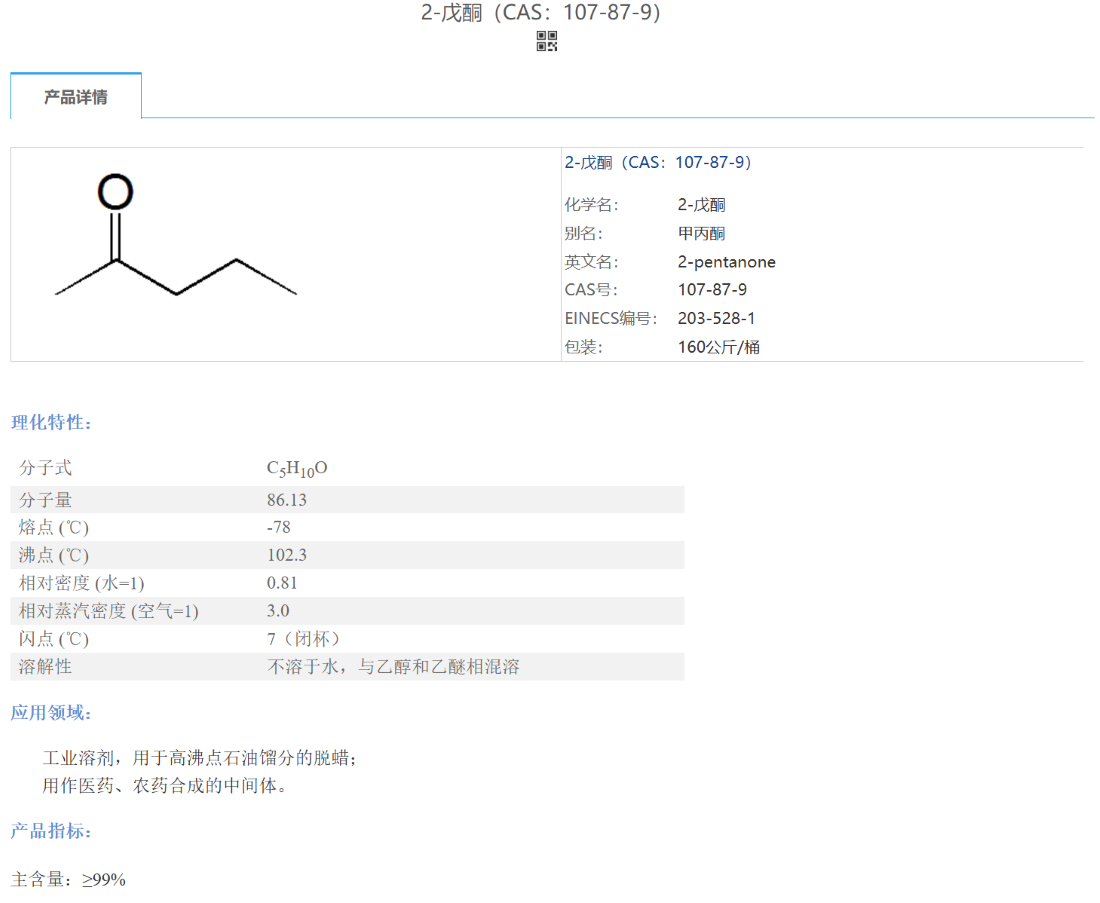Click the CAS号 value 107-87-9
The width and height of the screenshot is (1100, 903).
(x=712, y=290)
